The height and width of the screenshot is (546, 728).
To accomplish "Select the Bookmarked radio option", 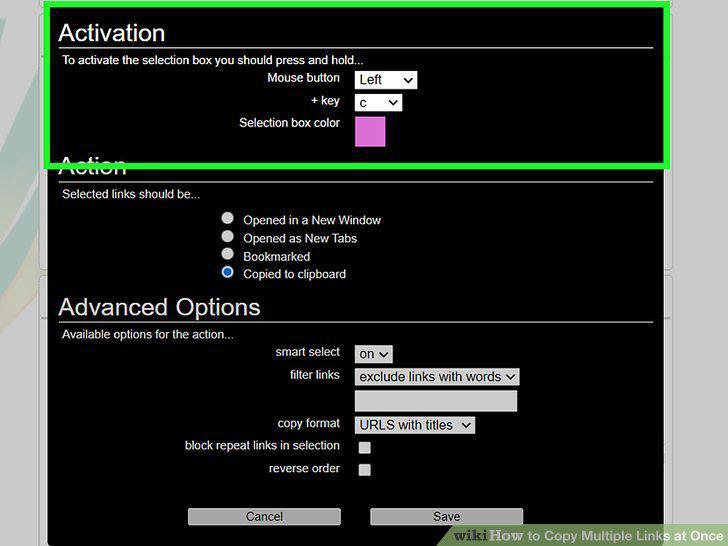I will click(x=228, y=254).
